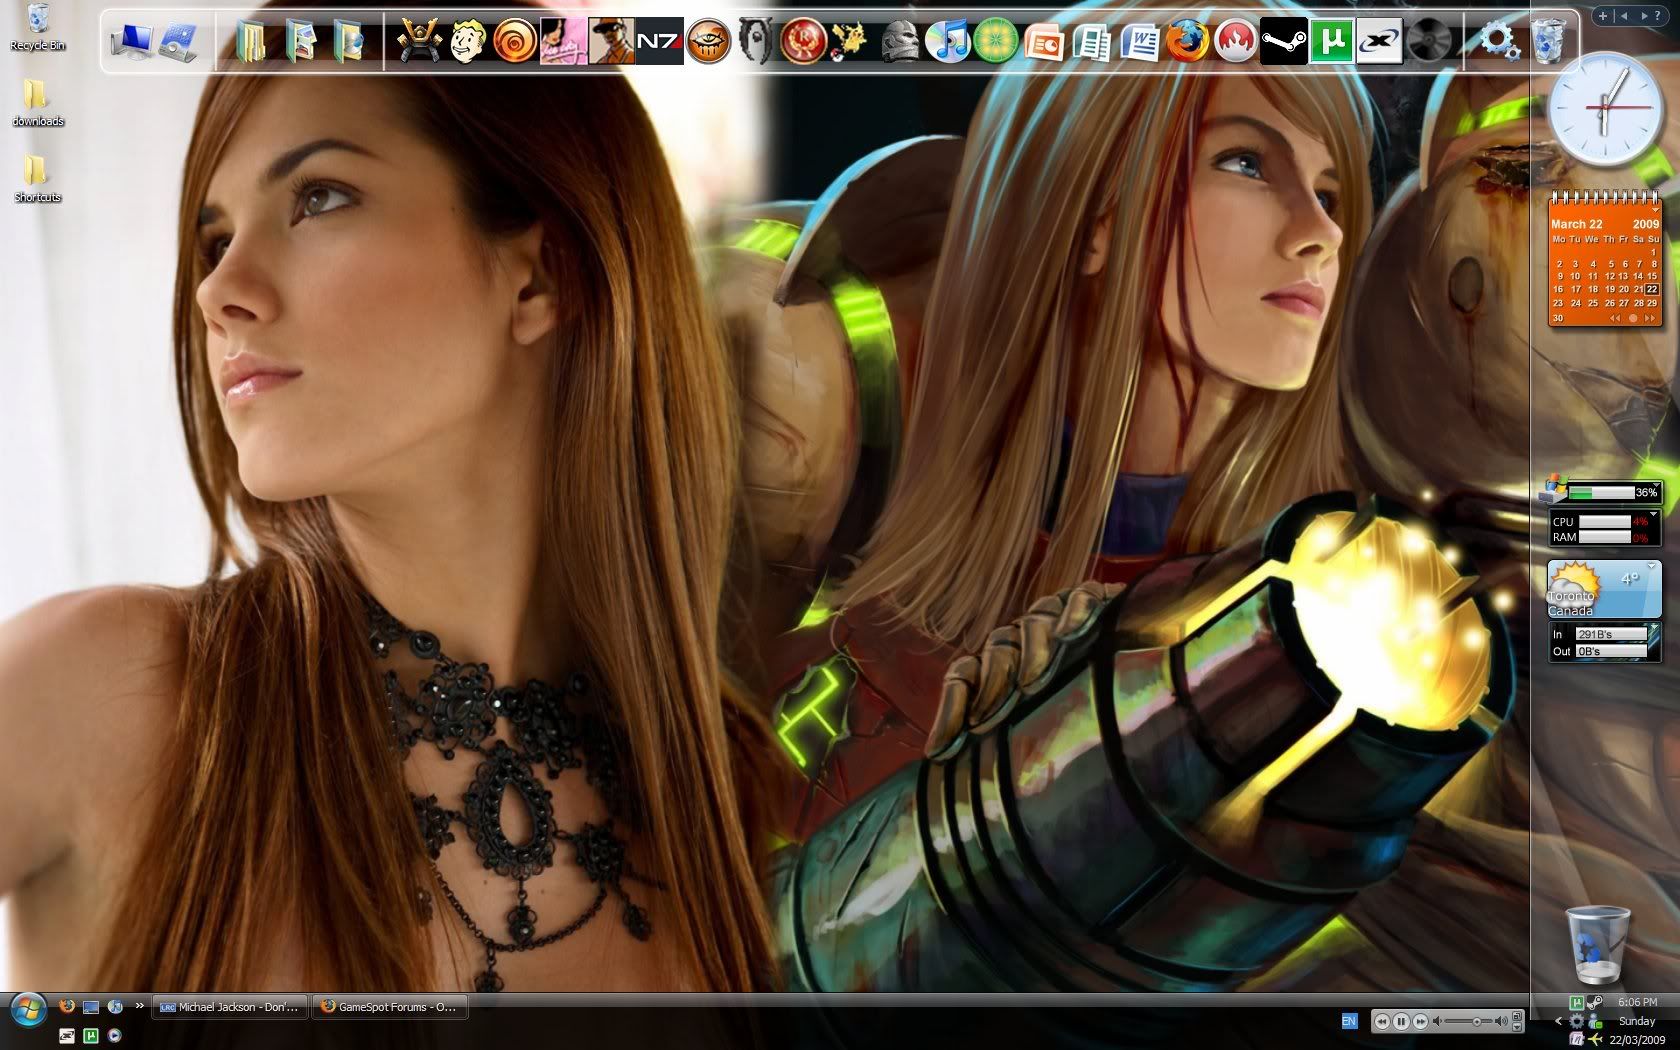Pause playback in iTunes taskbar toolbar
This screenshot has height=1050, width=1680.
(1401, 1021)
